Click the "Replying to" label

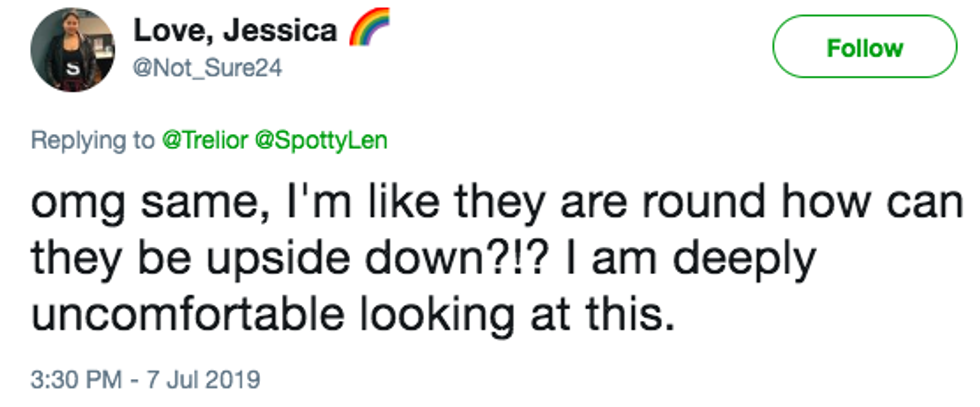click(x=93, y=140)
